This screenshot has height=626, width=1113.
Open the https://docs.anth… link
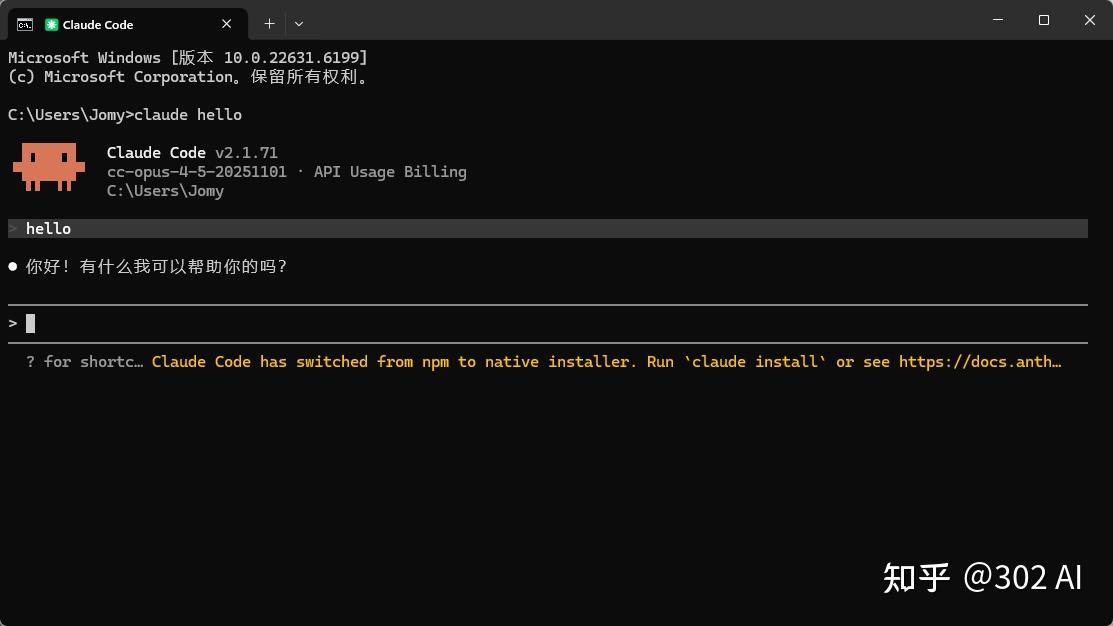(979, 362)
